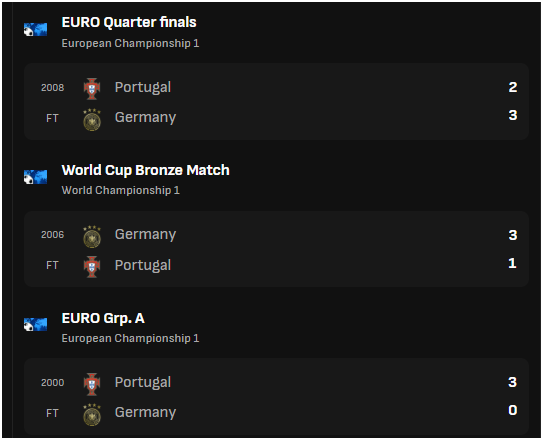
Task: Click the 2000 year label
Action: point(53,383)
